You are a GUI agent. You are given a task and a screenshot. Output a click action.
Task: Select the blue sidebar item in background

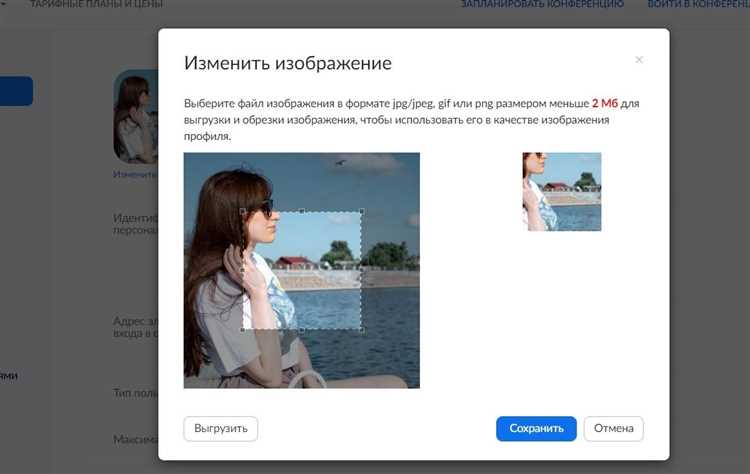coord(16,90)
